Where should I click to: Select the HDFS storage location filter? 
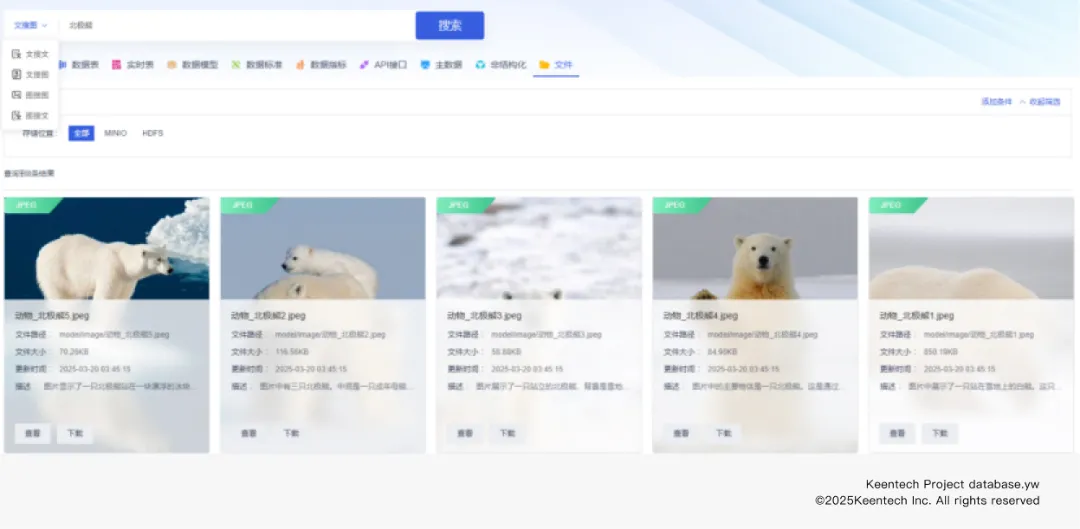(x=152, y=133)
